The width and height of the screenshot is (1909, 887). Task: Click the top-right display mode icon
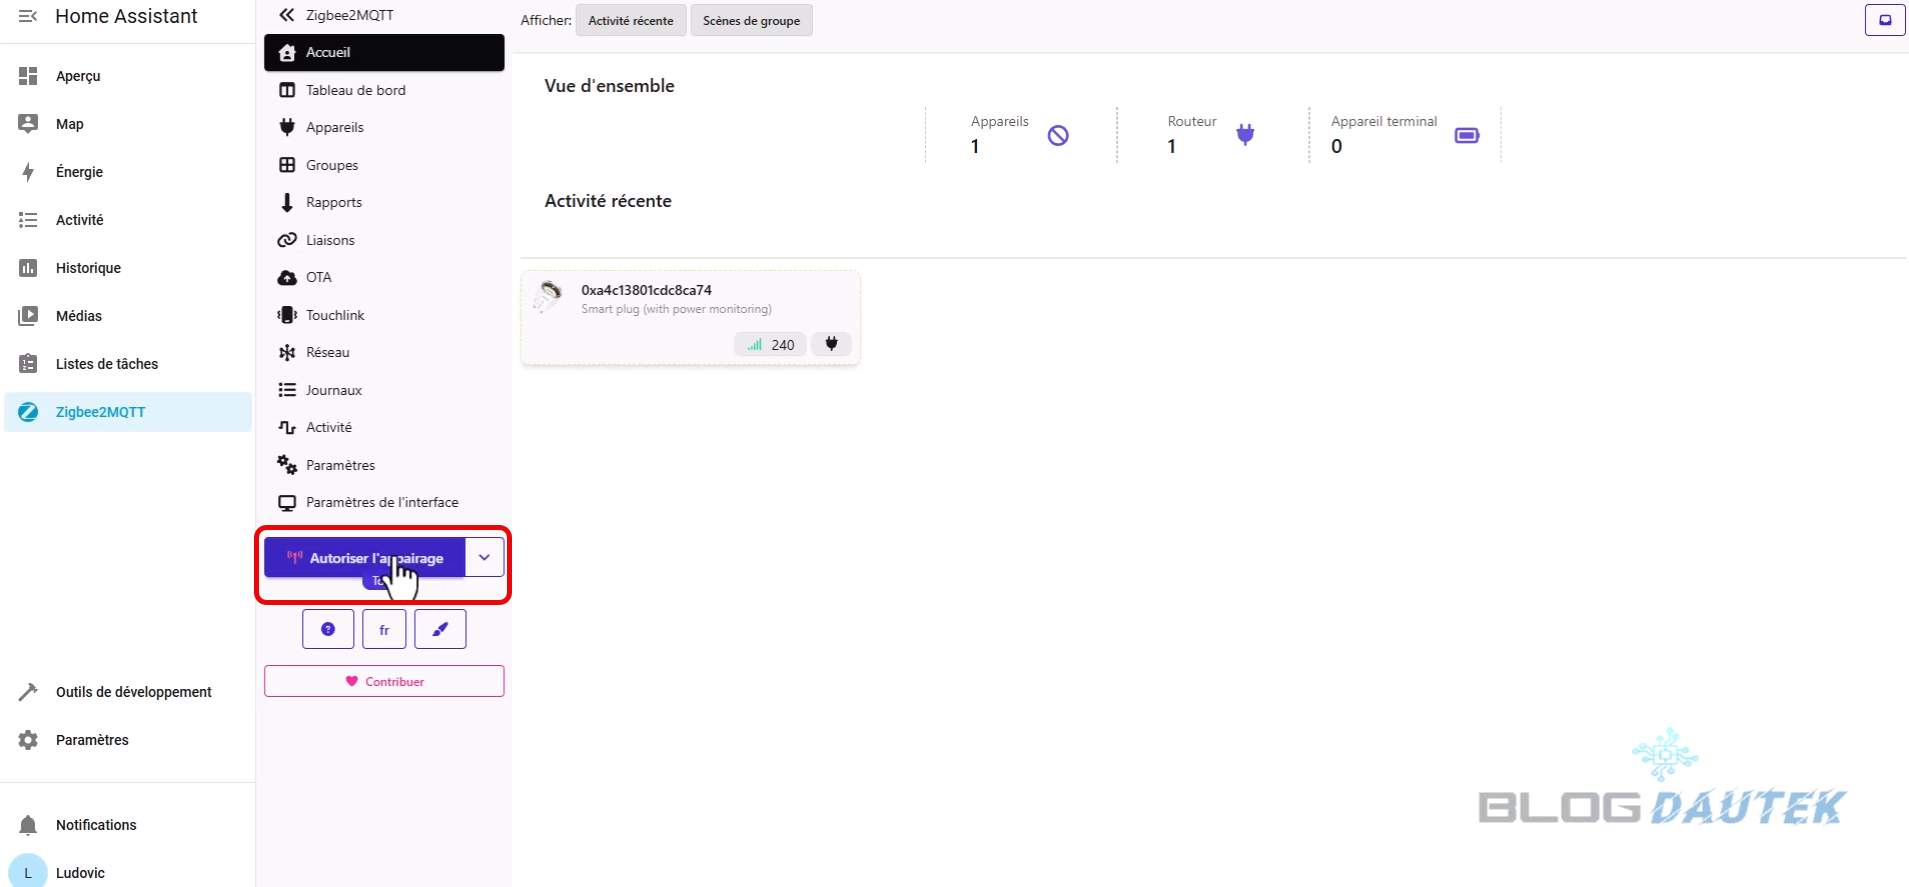[1884, 20]
